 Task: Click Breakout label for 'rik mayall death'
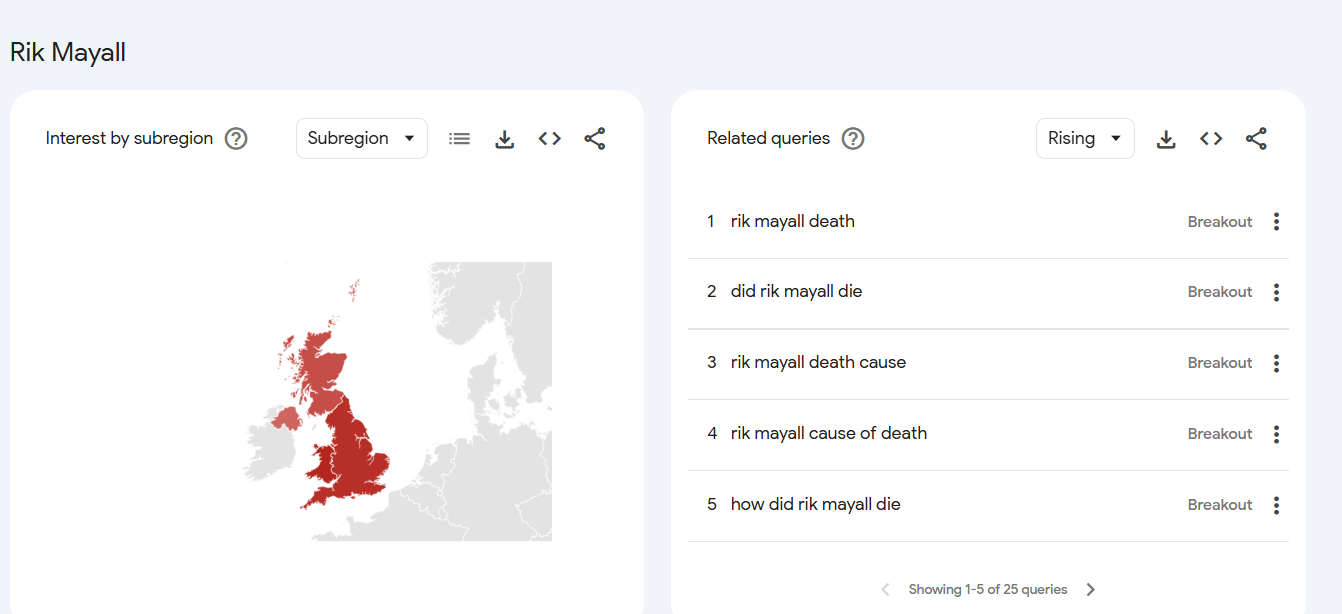(1220, 222)
